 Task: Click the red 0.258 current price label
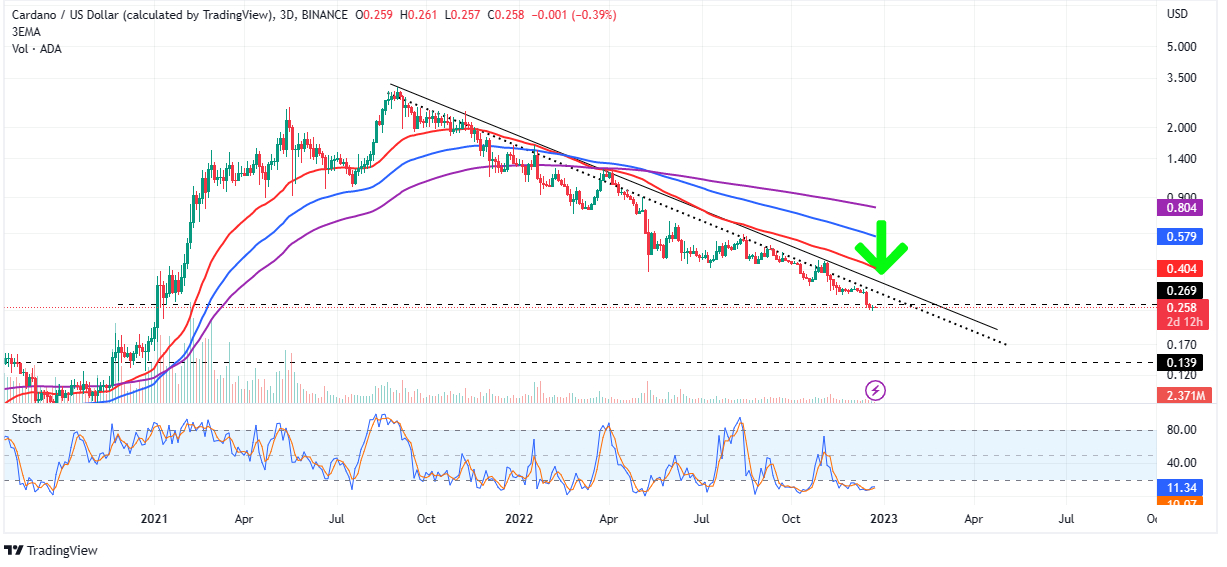[1182, 307]
